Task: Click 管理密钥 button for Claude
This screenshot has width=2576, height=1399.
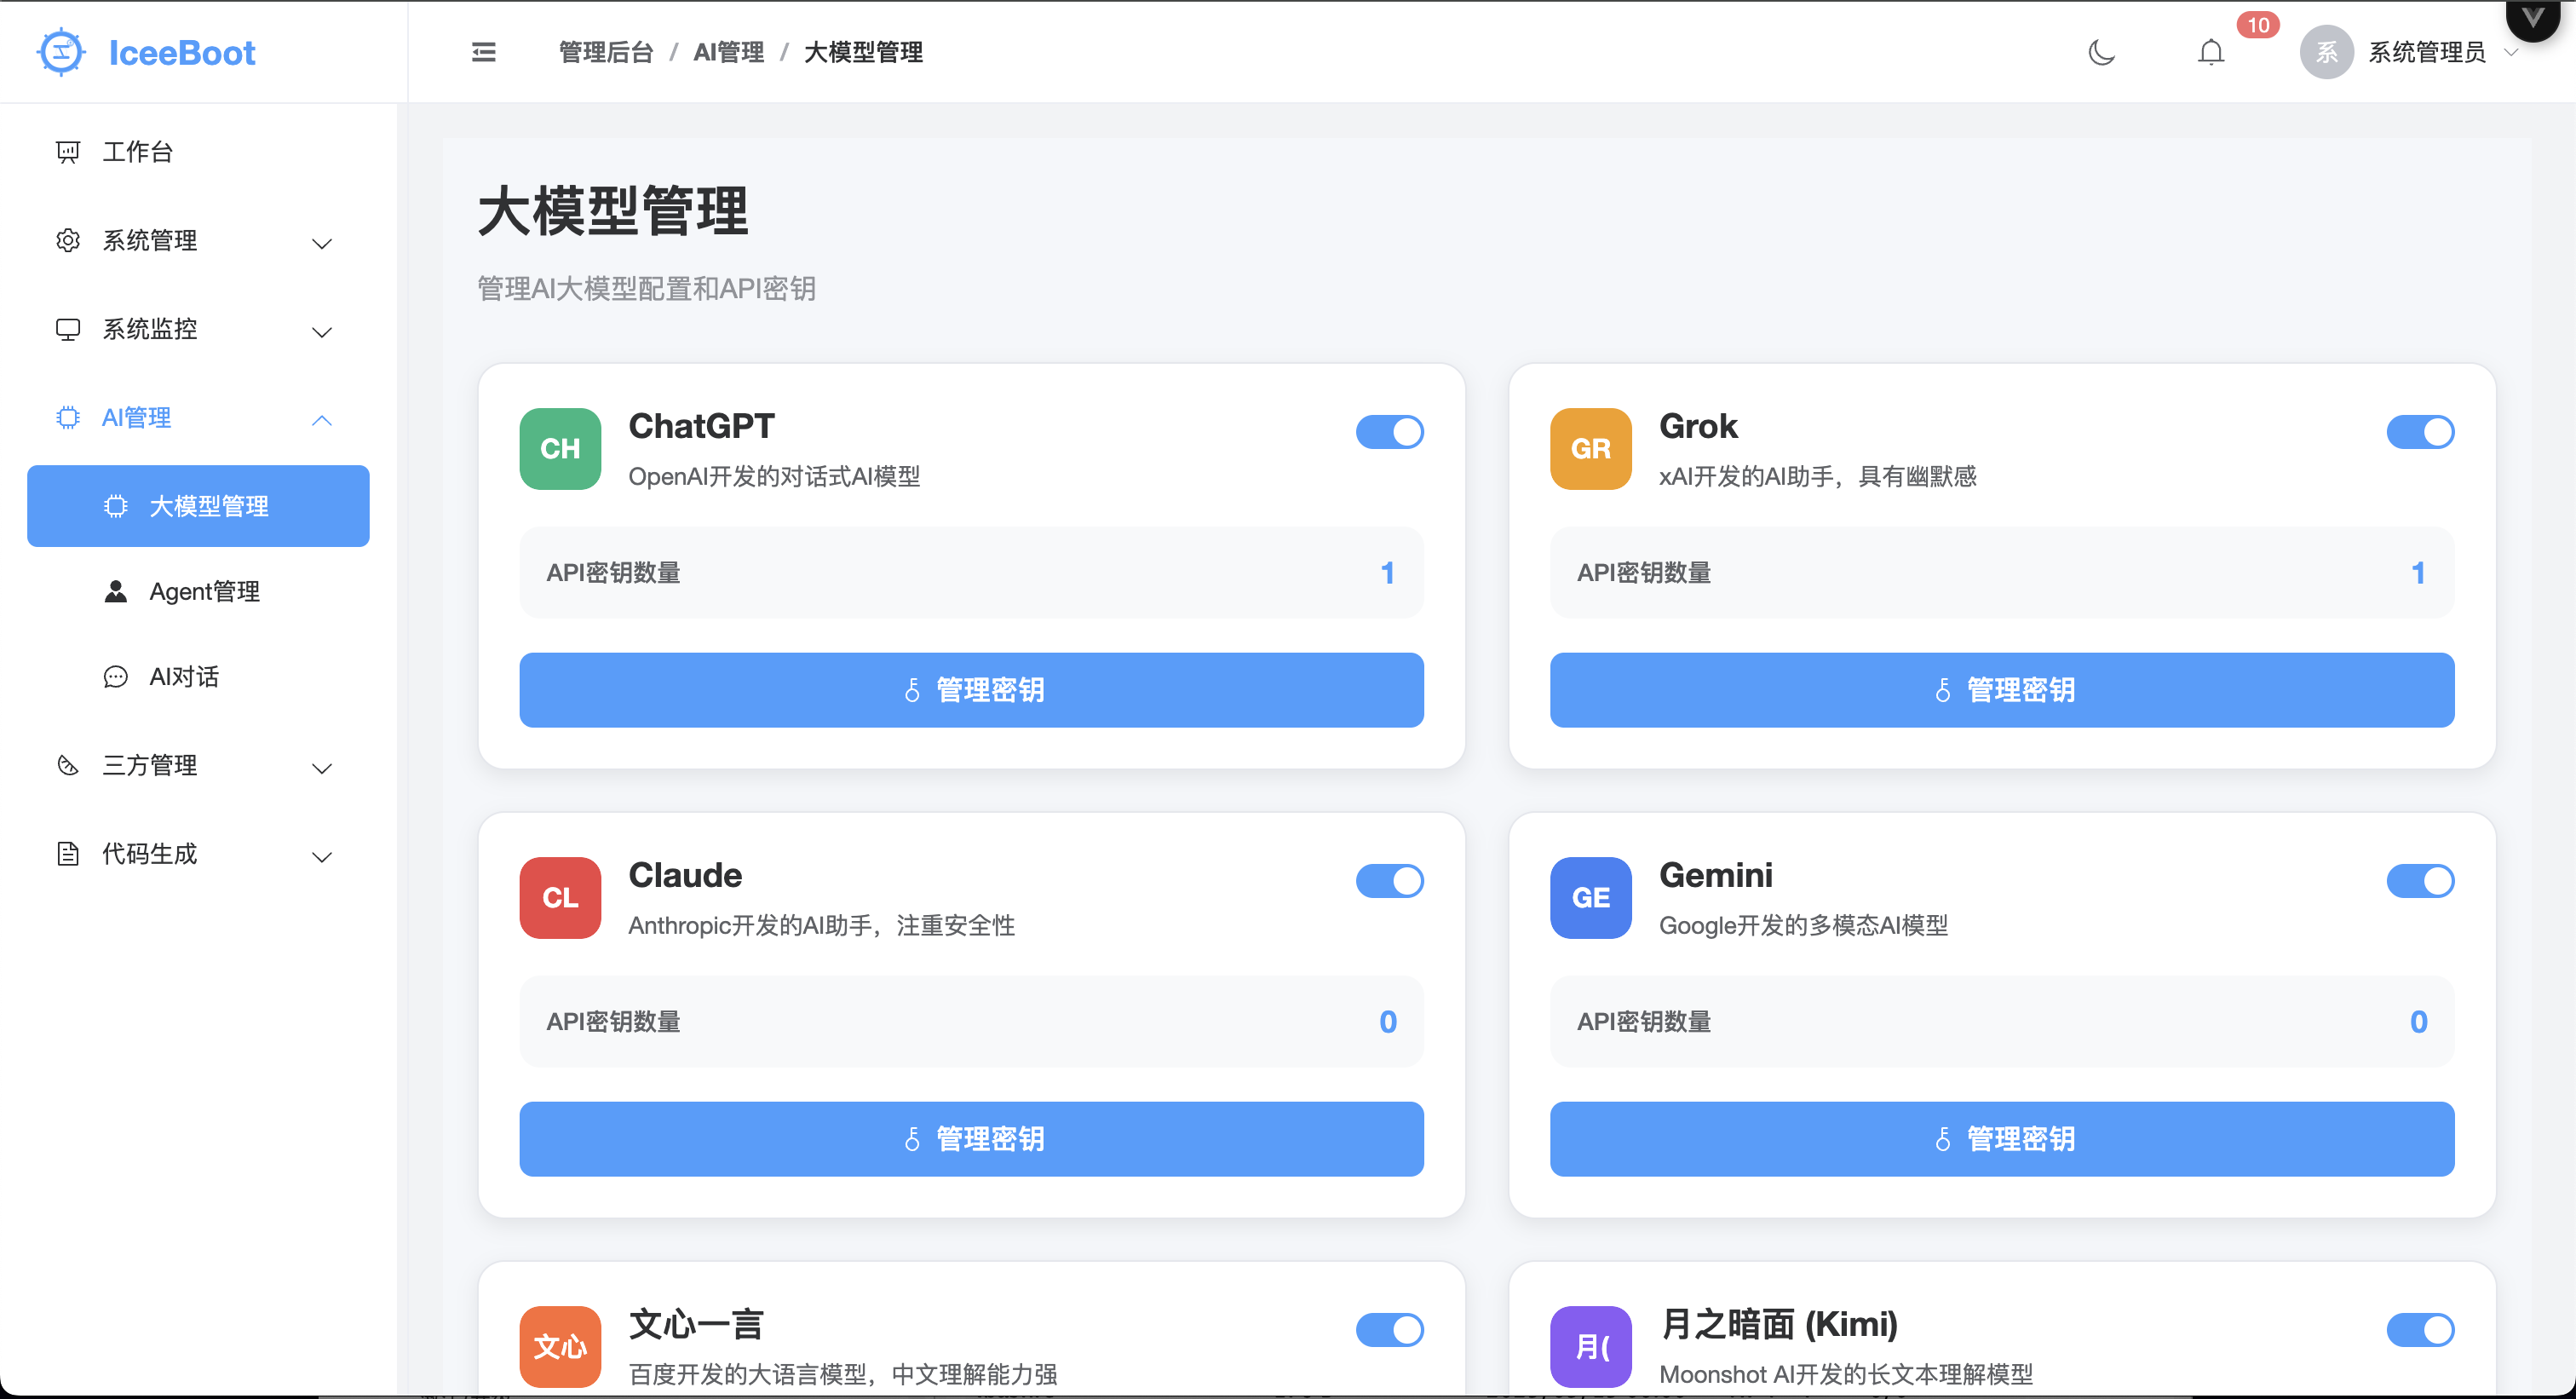Action: pyautogui.click(x=971, y=1139)
